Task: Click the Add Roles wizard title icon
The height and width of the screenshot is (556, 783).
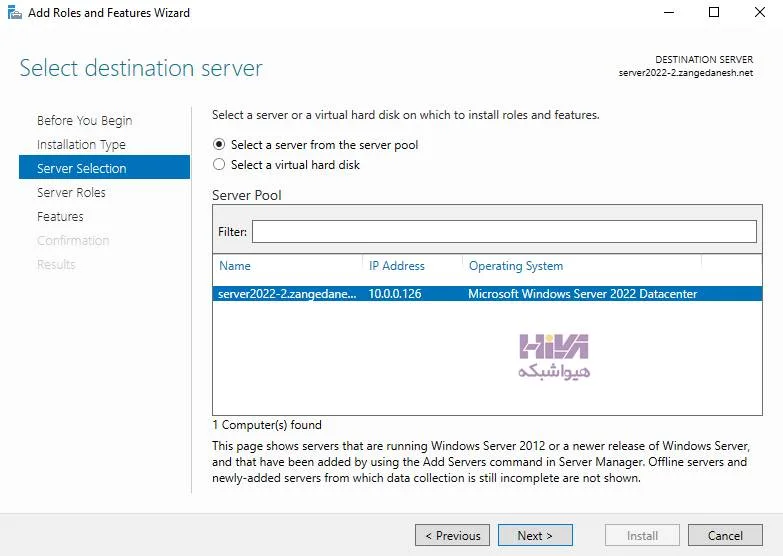Action: (x=14, y=12)
